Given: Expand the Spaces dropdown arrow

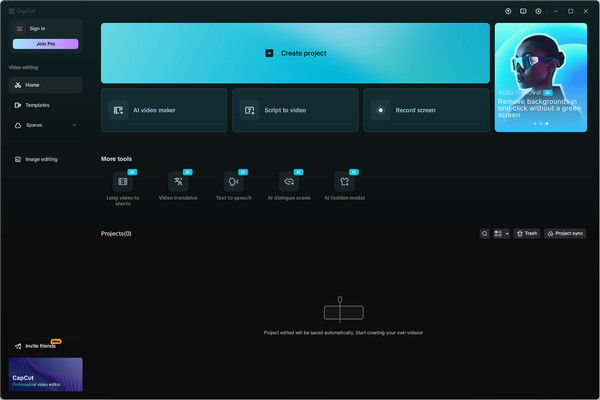Looking at the screenshot, I should (x=74, y=125).
